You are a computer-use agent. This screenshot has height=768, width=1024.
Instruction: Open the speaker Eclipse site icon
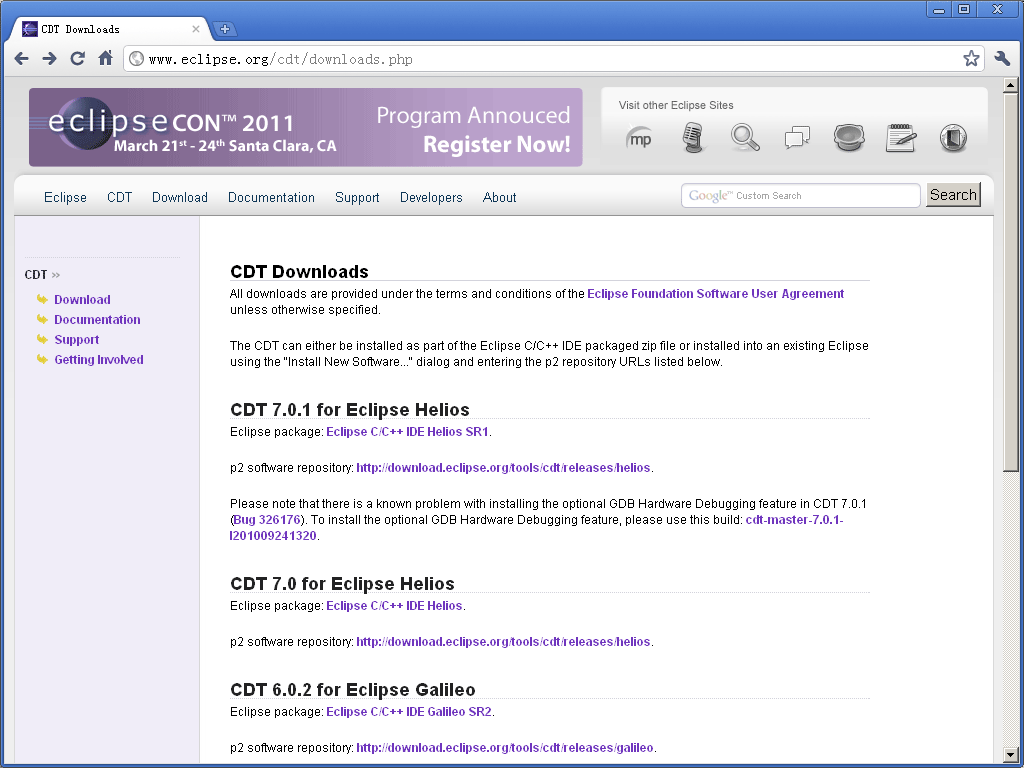(x=849, y=138)
